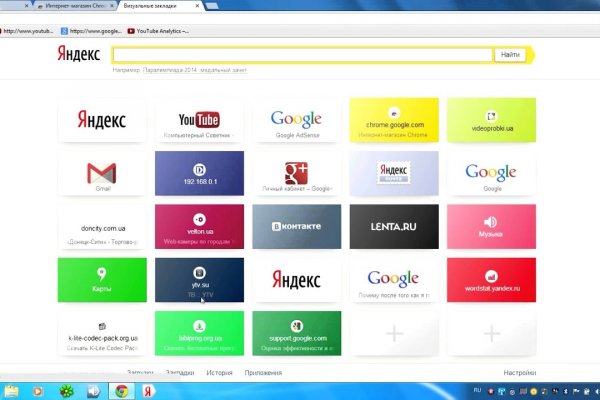Screen dimensions: 600x400
Task: Open the LENTA.RU bookmark tile
Action: point(393,227)
